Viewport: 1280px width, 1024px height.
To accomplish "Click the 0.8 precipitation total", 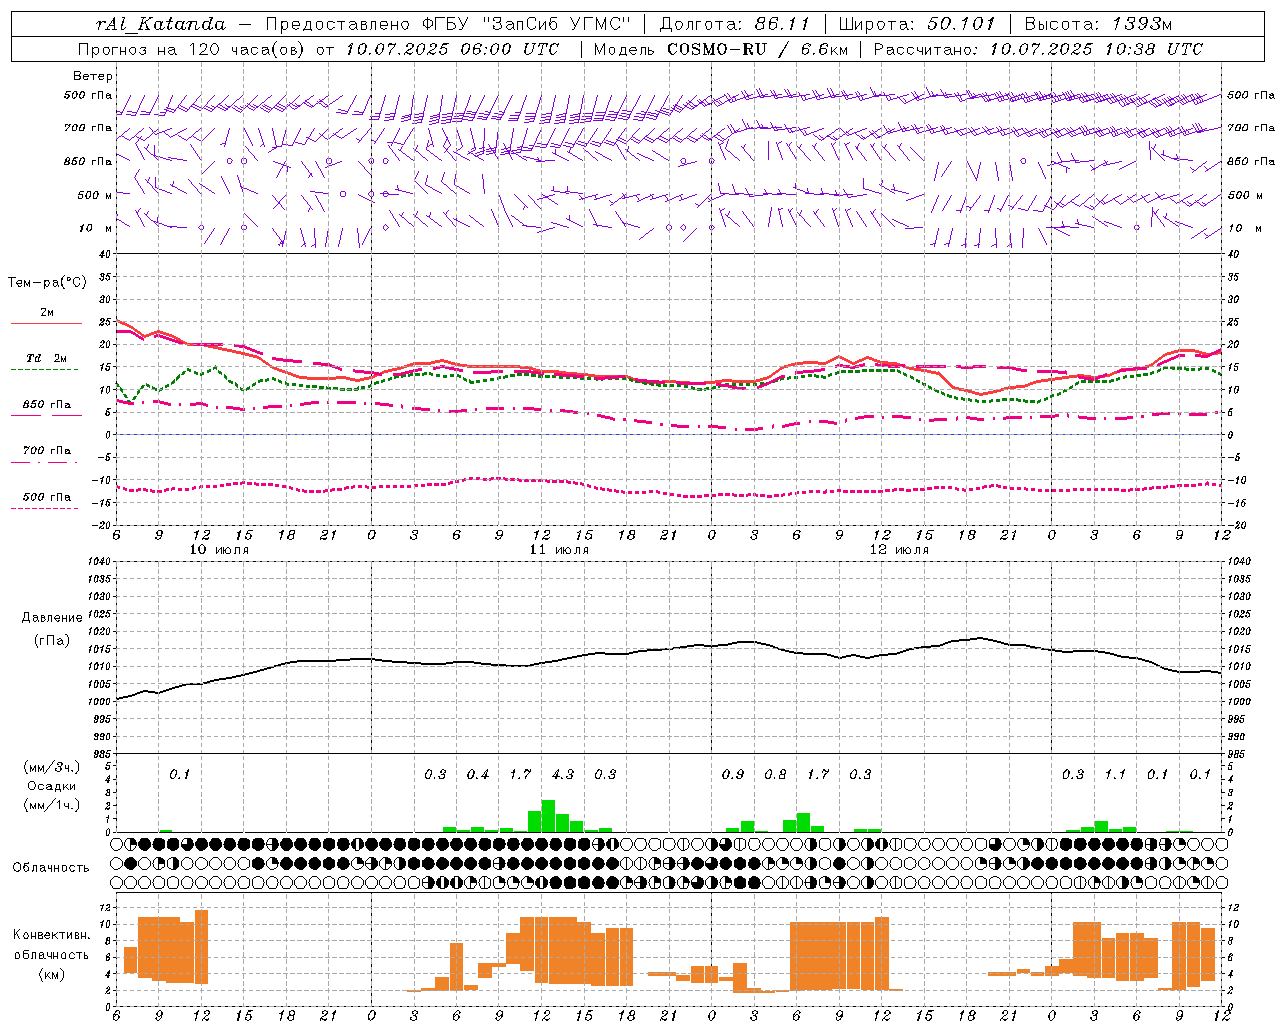I will click(775, 775).
